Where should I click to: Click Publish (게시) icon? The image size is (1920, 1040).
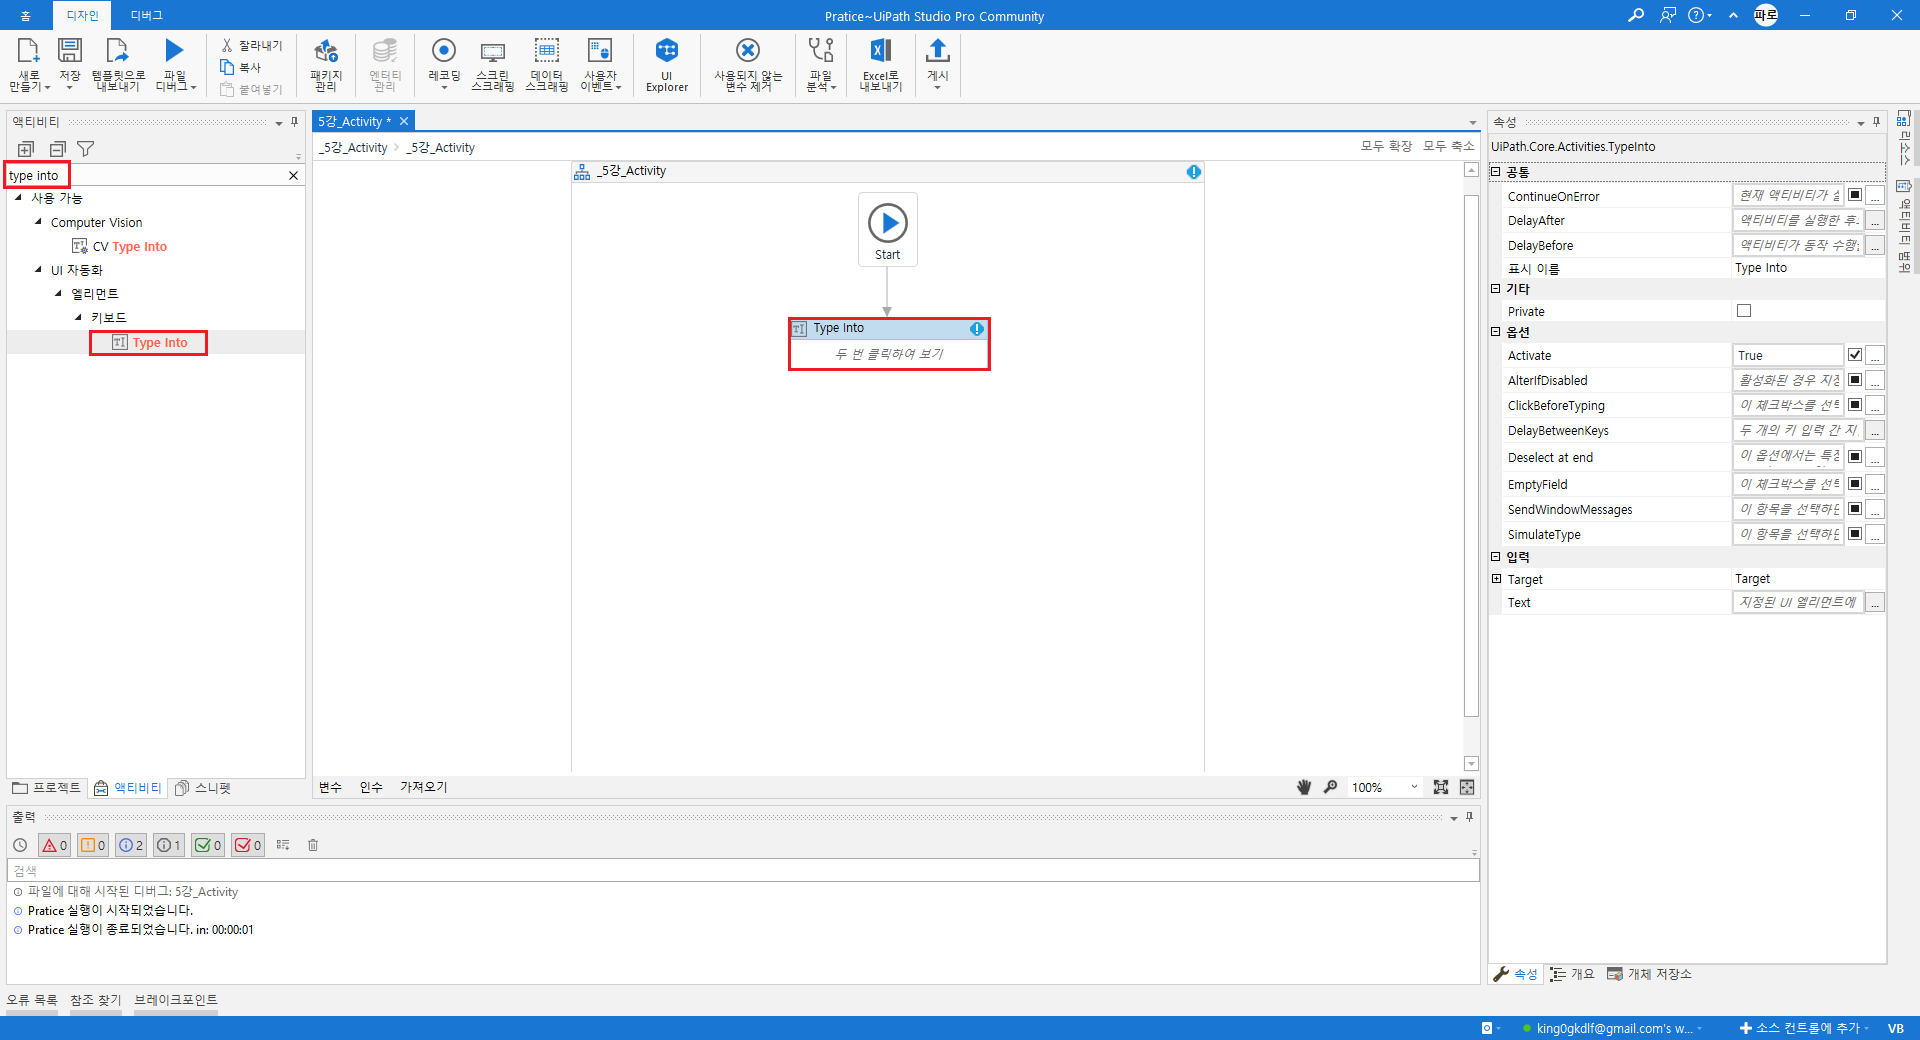tap(937, 51)
